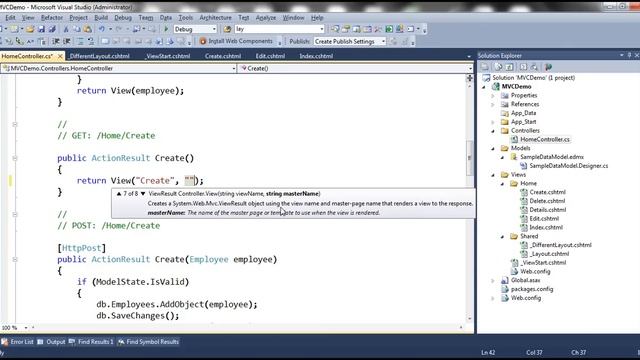Uncomment the selected lines icon
The height and width of the screenshot is (360, 640).
[91, 41]
